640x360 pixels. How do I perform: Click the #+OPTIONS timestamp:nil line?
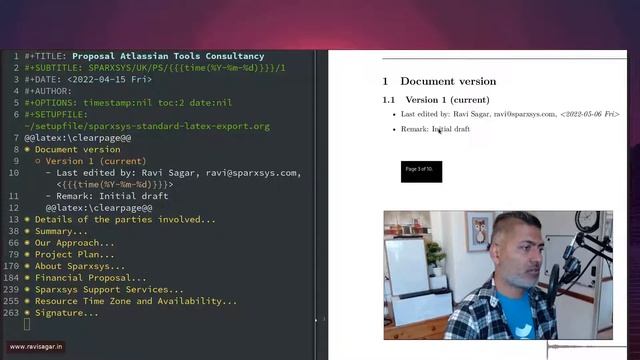click(128, 103)
